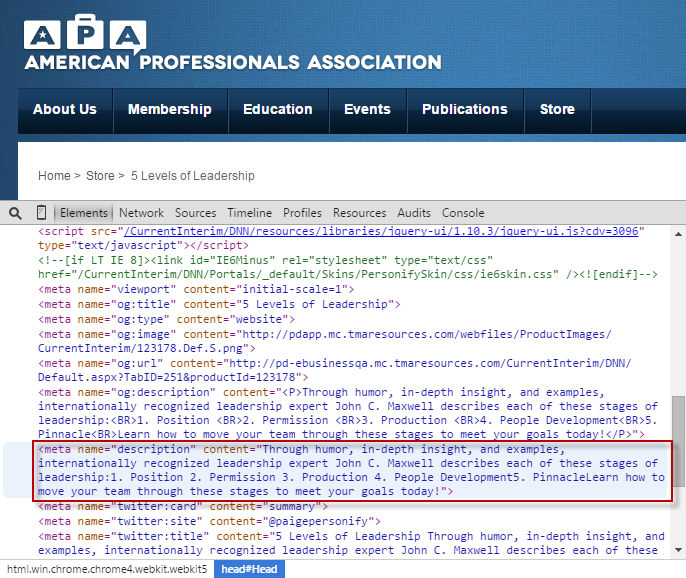Open the Membership menu
Screen dimensions: 686x578
point(170,110)
